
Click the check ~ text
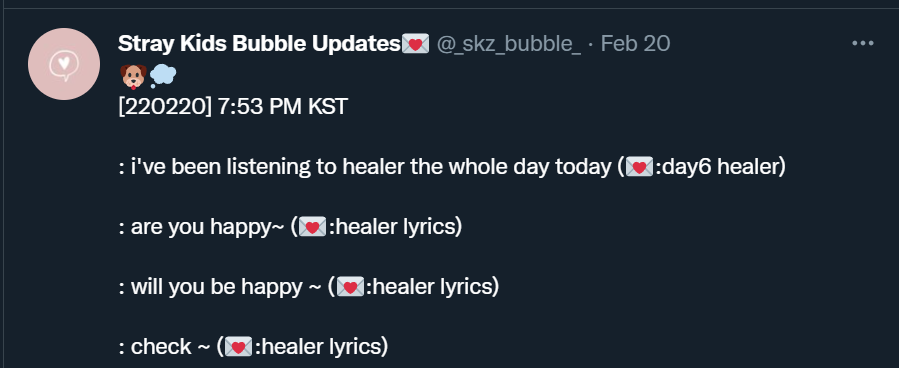pyautogui.click(x=170, y=347)
